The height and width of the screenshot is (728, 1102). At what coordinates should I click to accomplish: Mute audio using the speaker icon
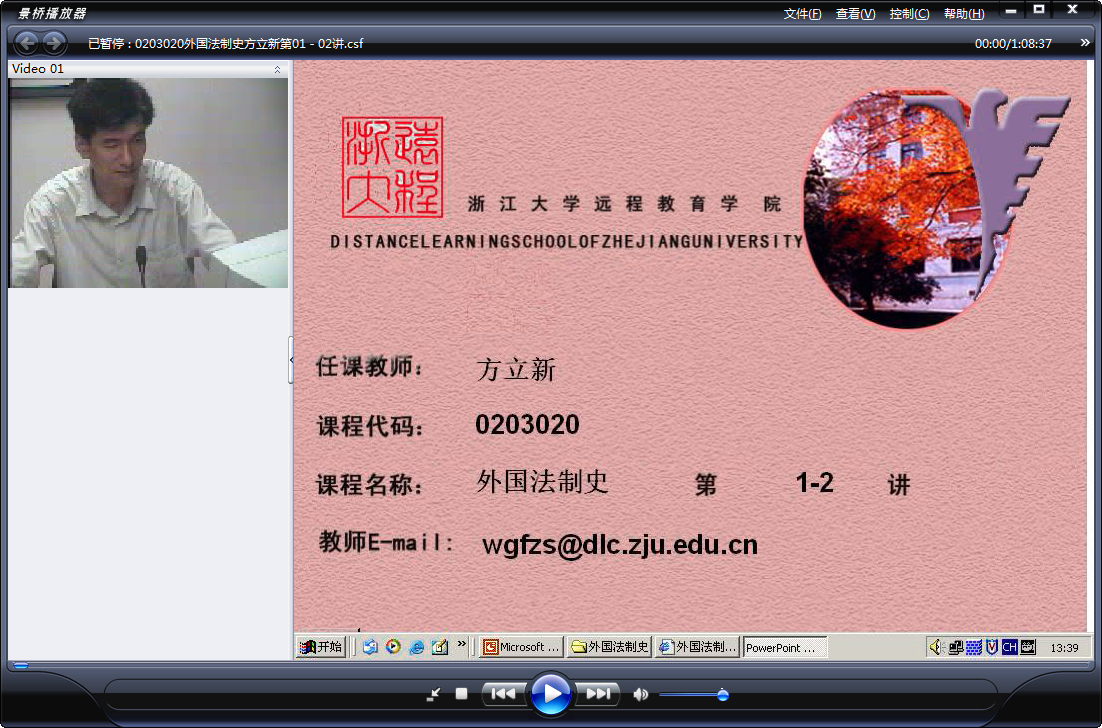640,695
